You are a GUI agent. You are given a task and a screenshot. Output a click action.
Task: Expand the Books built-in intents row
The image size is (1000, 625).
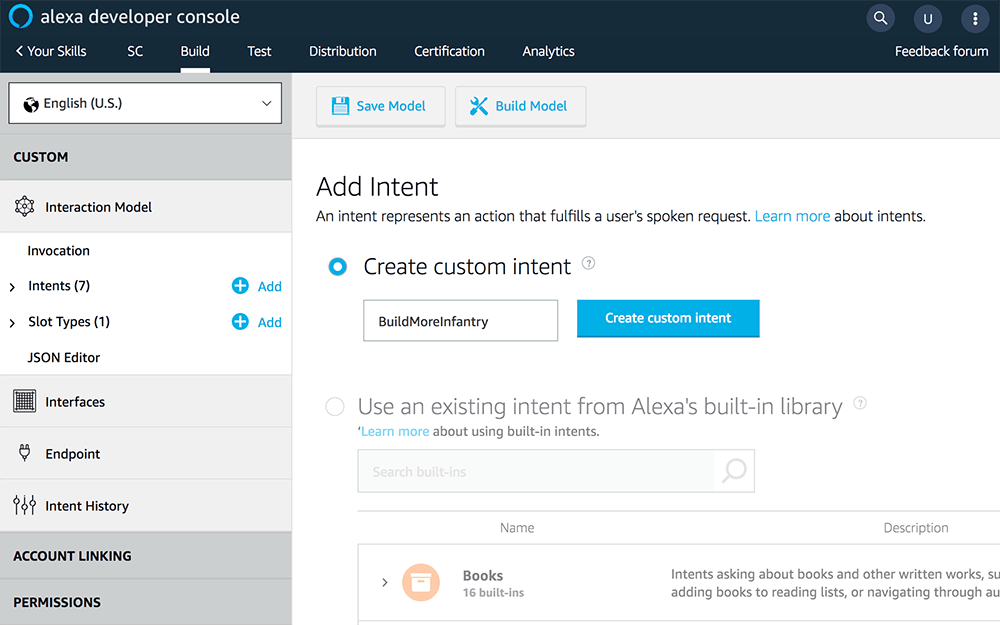(384, 582)
